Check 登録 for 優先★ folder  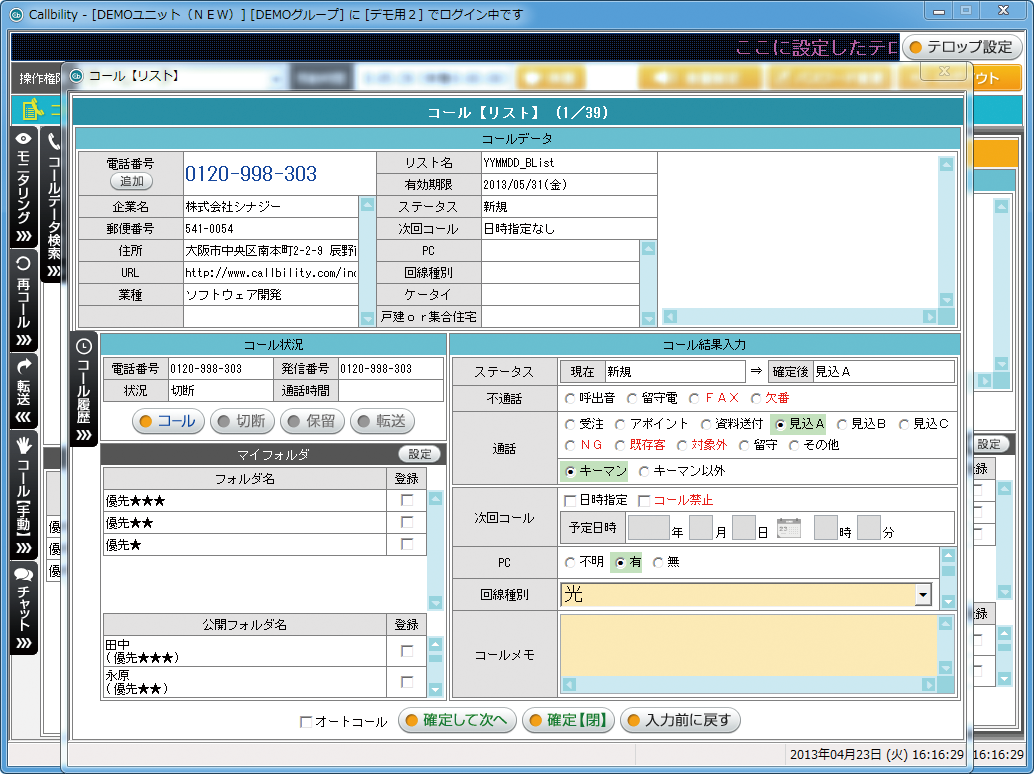point(407,544)
